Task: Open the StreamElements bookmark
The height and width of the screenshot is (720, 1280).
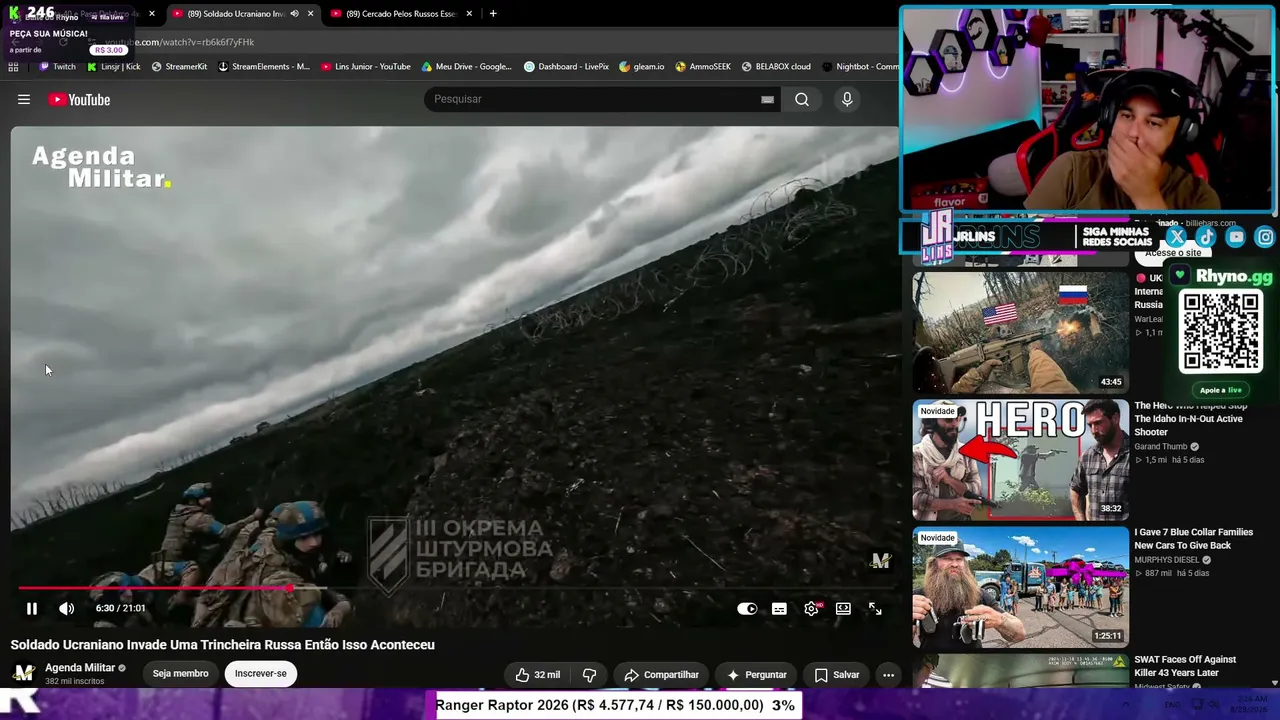Action: (x=264, y=67)
